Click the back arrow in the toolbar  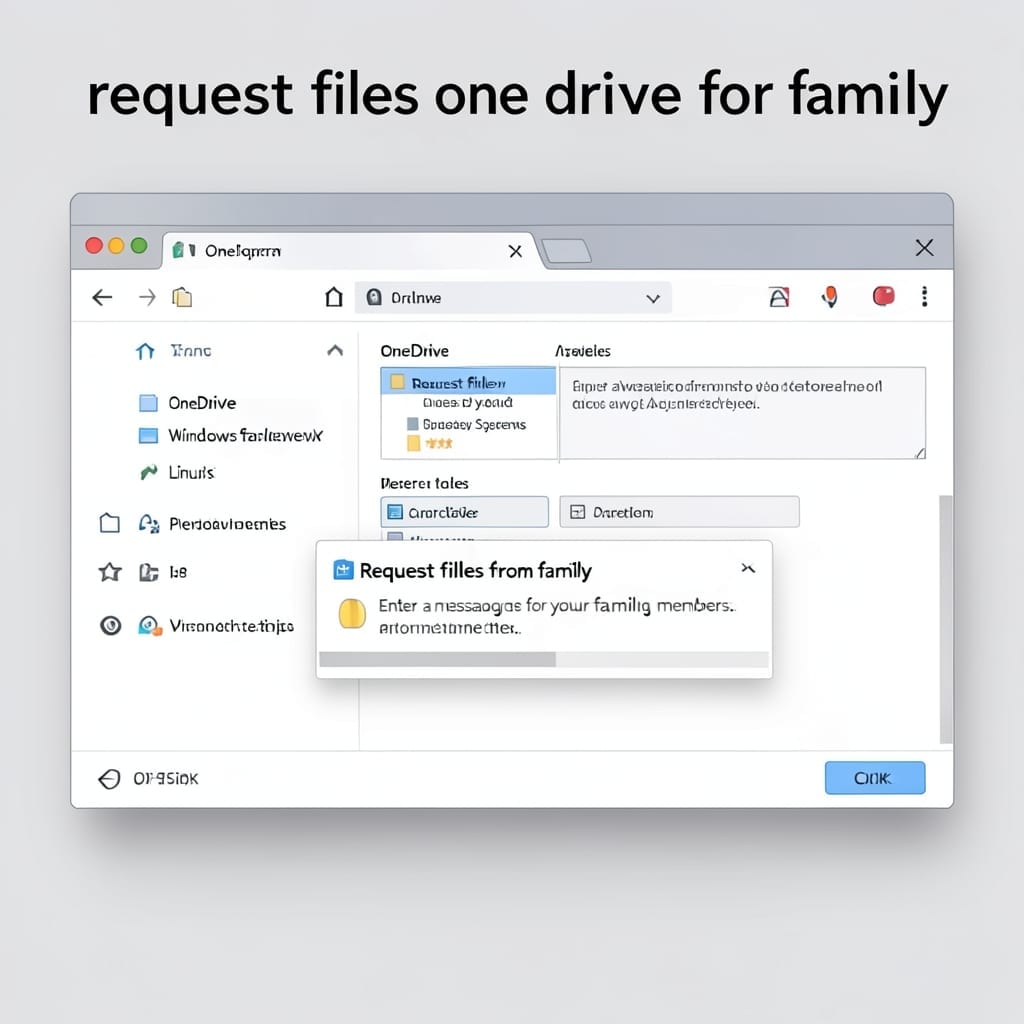click(102, 298)
